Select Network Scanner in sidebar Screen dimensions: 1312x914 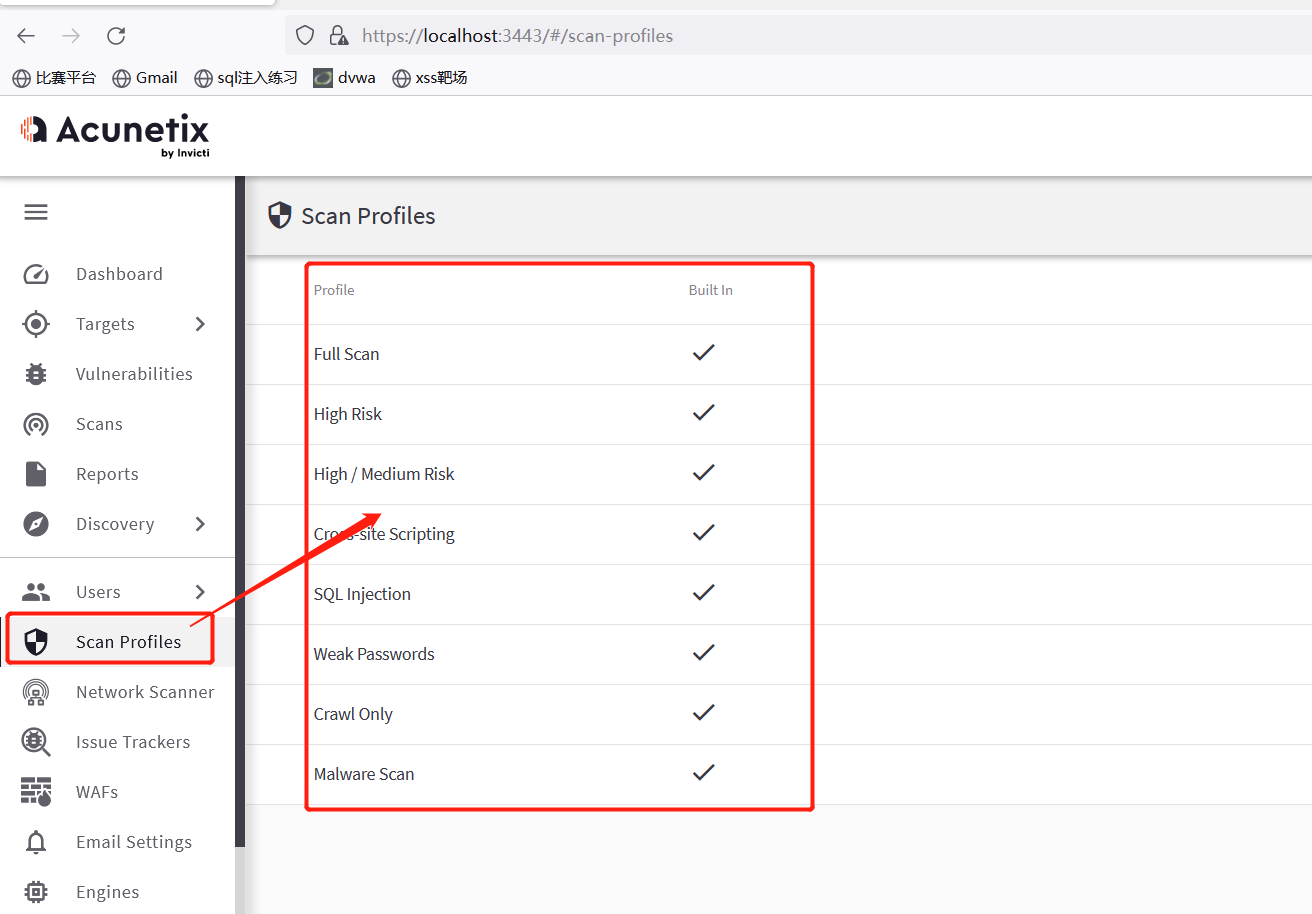145,692
